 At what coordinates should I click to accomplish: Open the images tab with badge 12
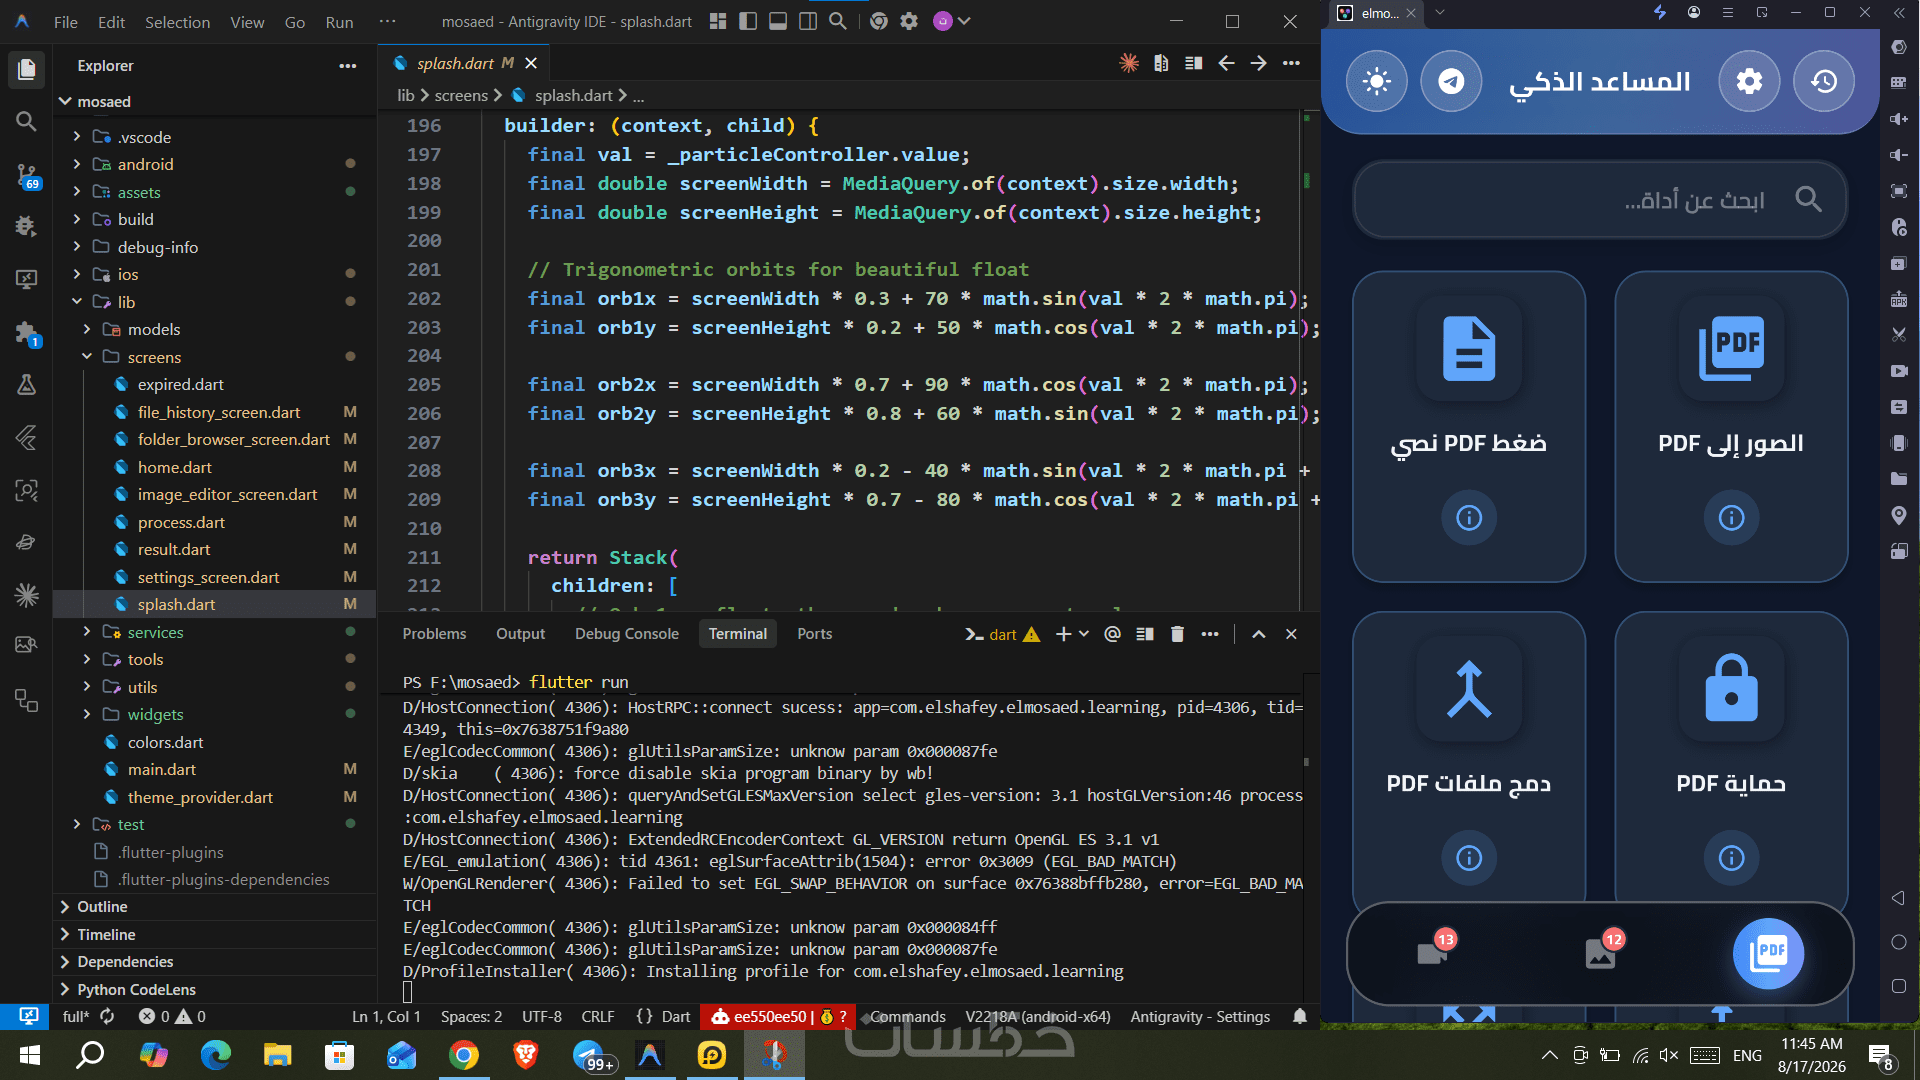click(1603, 951)
